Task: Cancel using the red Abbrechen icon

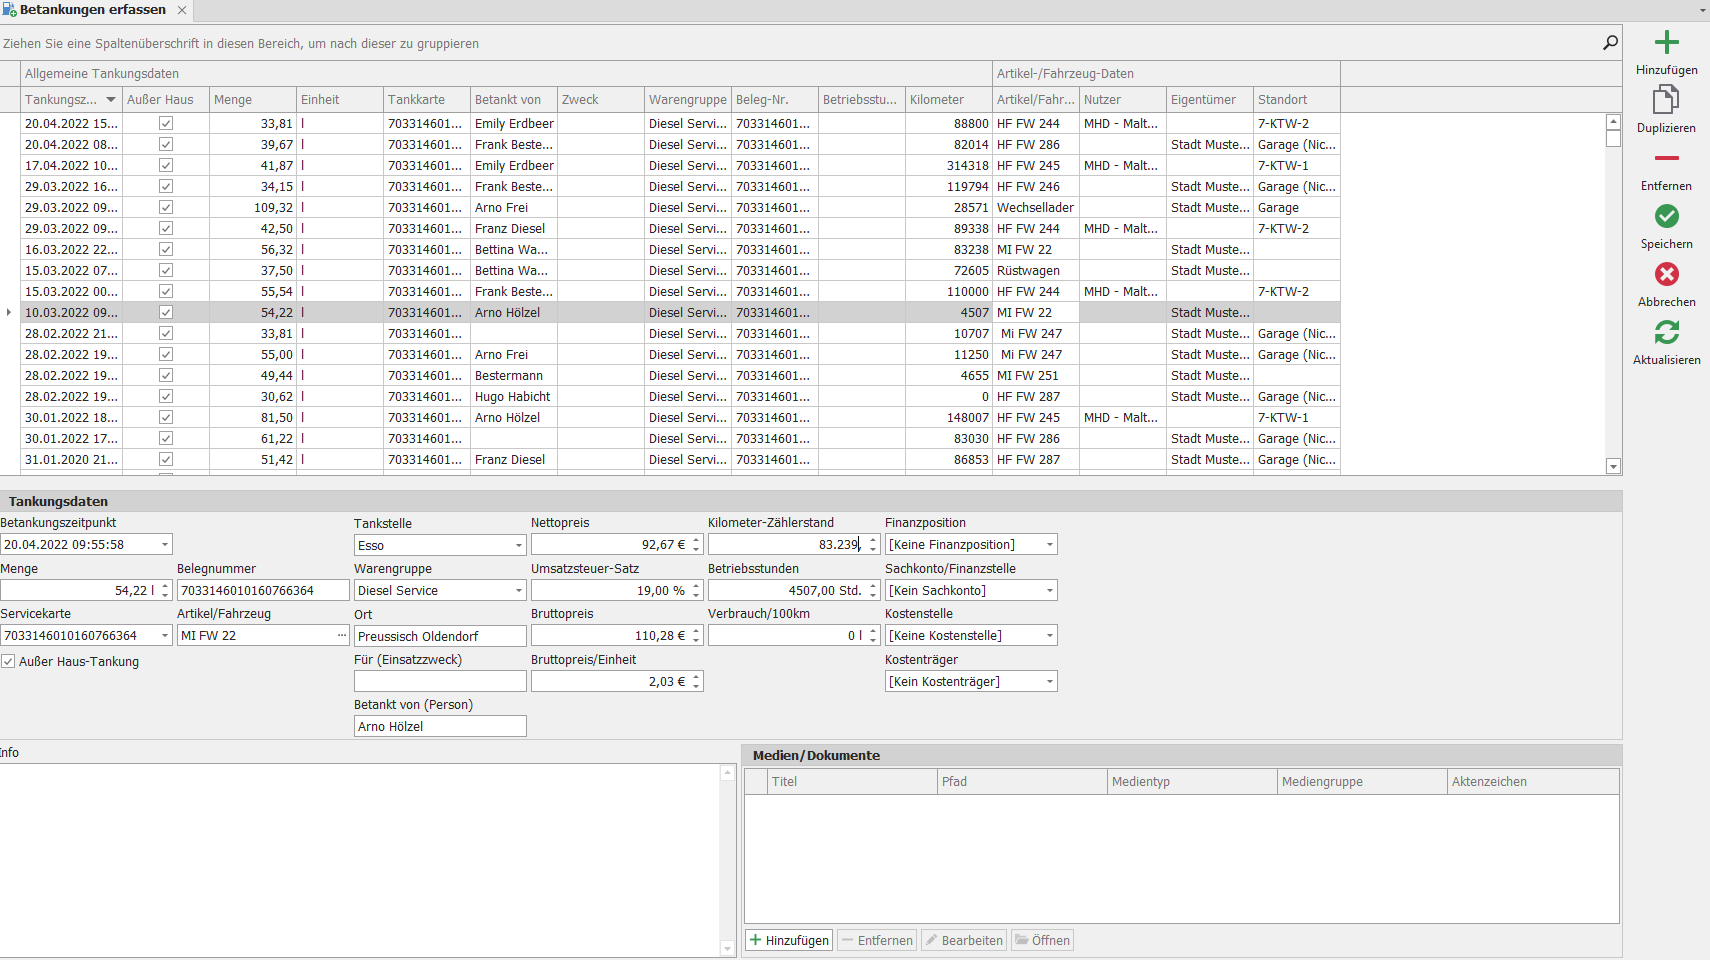Action: [1666, 275]
